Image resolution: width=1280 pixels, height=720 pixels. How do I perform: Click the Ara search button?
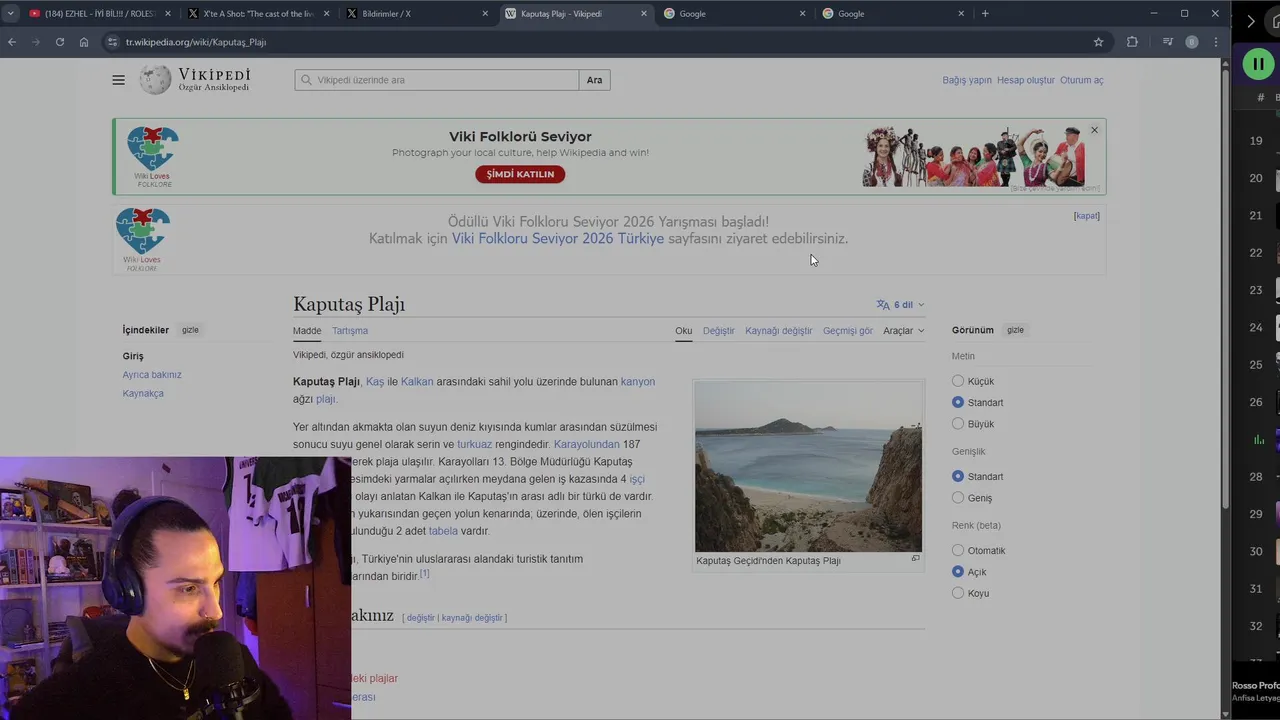point(594,80)
